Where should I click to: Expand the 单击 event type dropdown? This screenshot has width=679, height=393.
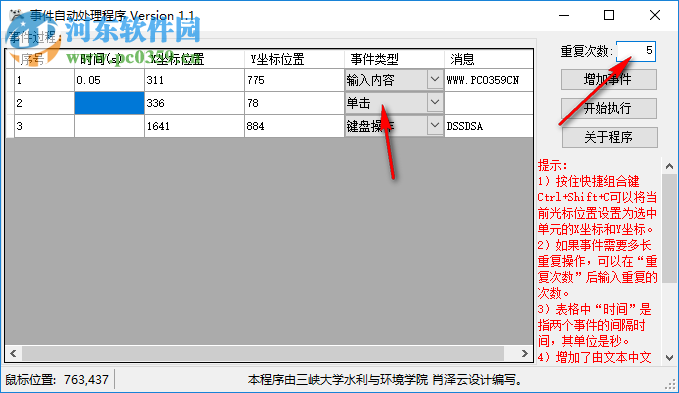coord(434,103)
